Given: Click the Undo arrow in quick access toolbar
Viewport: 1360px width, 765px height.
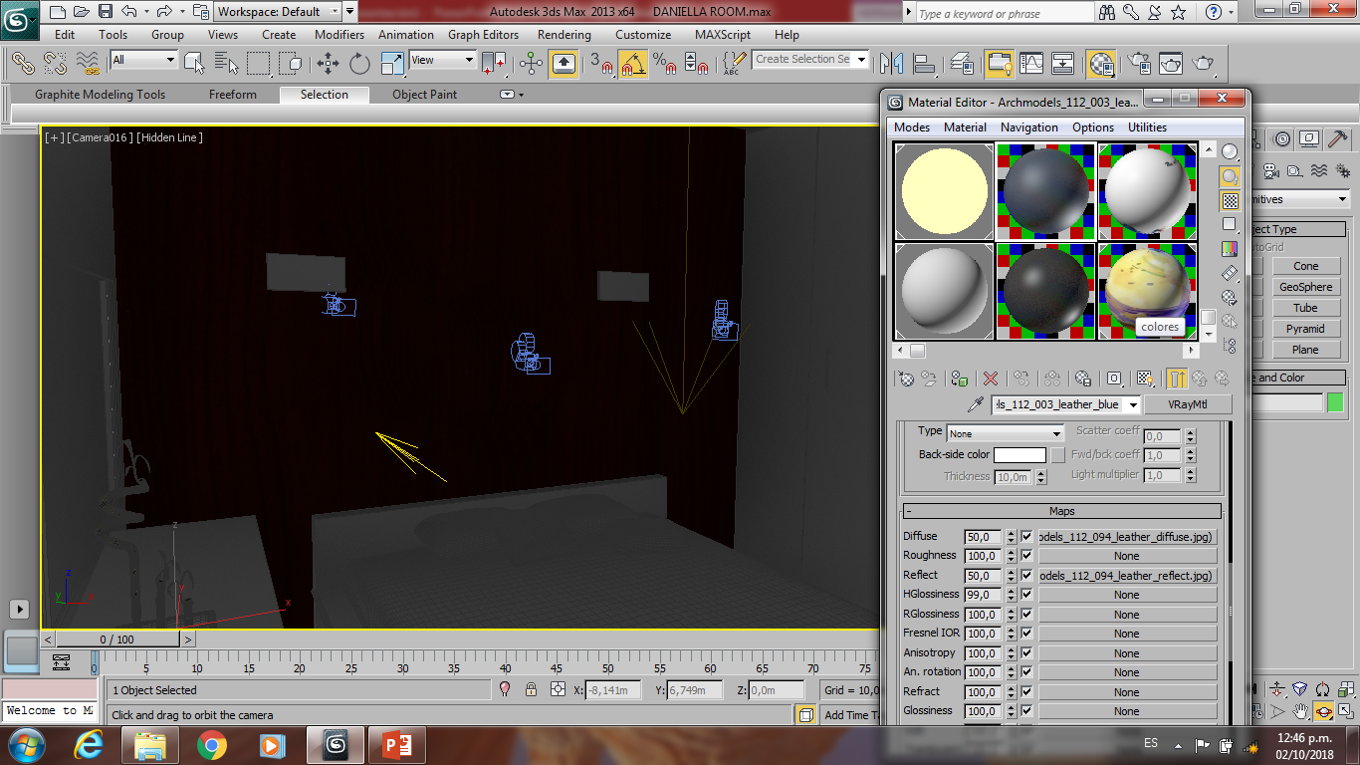Looking at the screenshot, I should pos(129,12).
